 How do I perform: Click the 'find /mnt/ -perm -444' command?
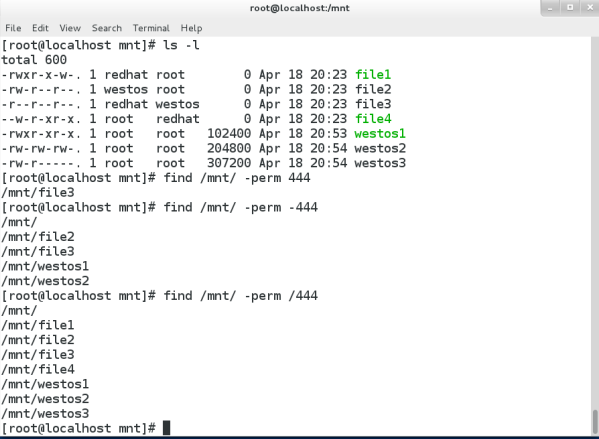click(241, 207)
